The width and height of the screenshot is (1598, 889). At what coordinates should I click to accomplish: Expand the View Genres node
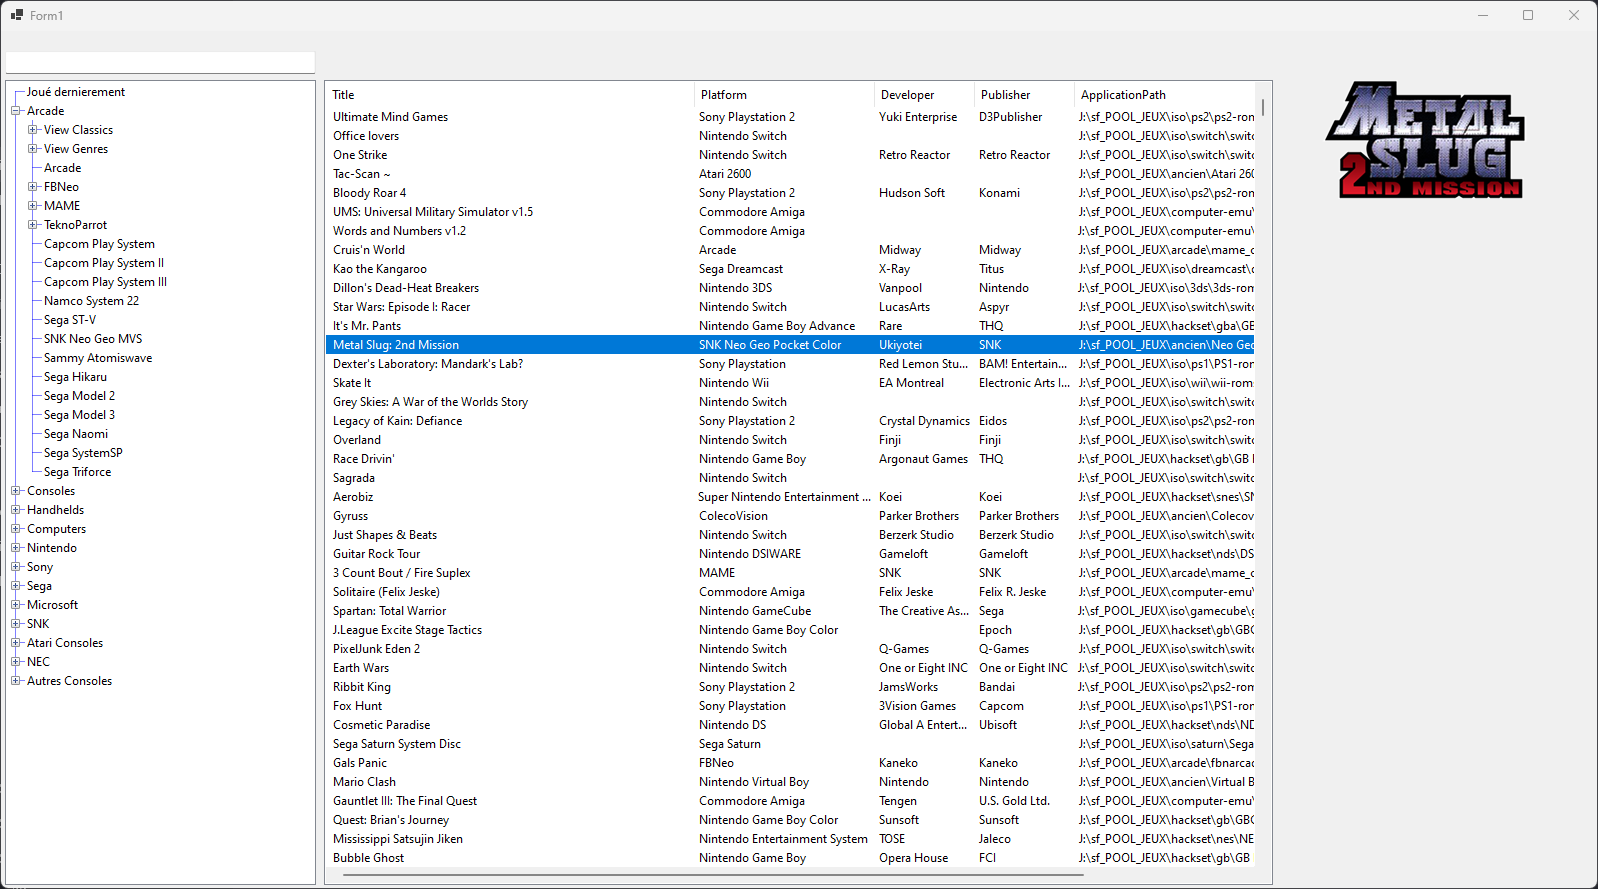tap(33, 149)
